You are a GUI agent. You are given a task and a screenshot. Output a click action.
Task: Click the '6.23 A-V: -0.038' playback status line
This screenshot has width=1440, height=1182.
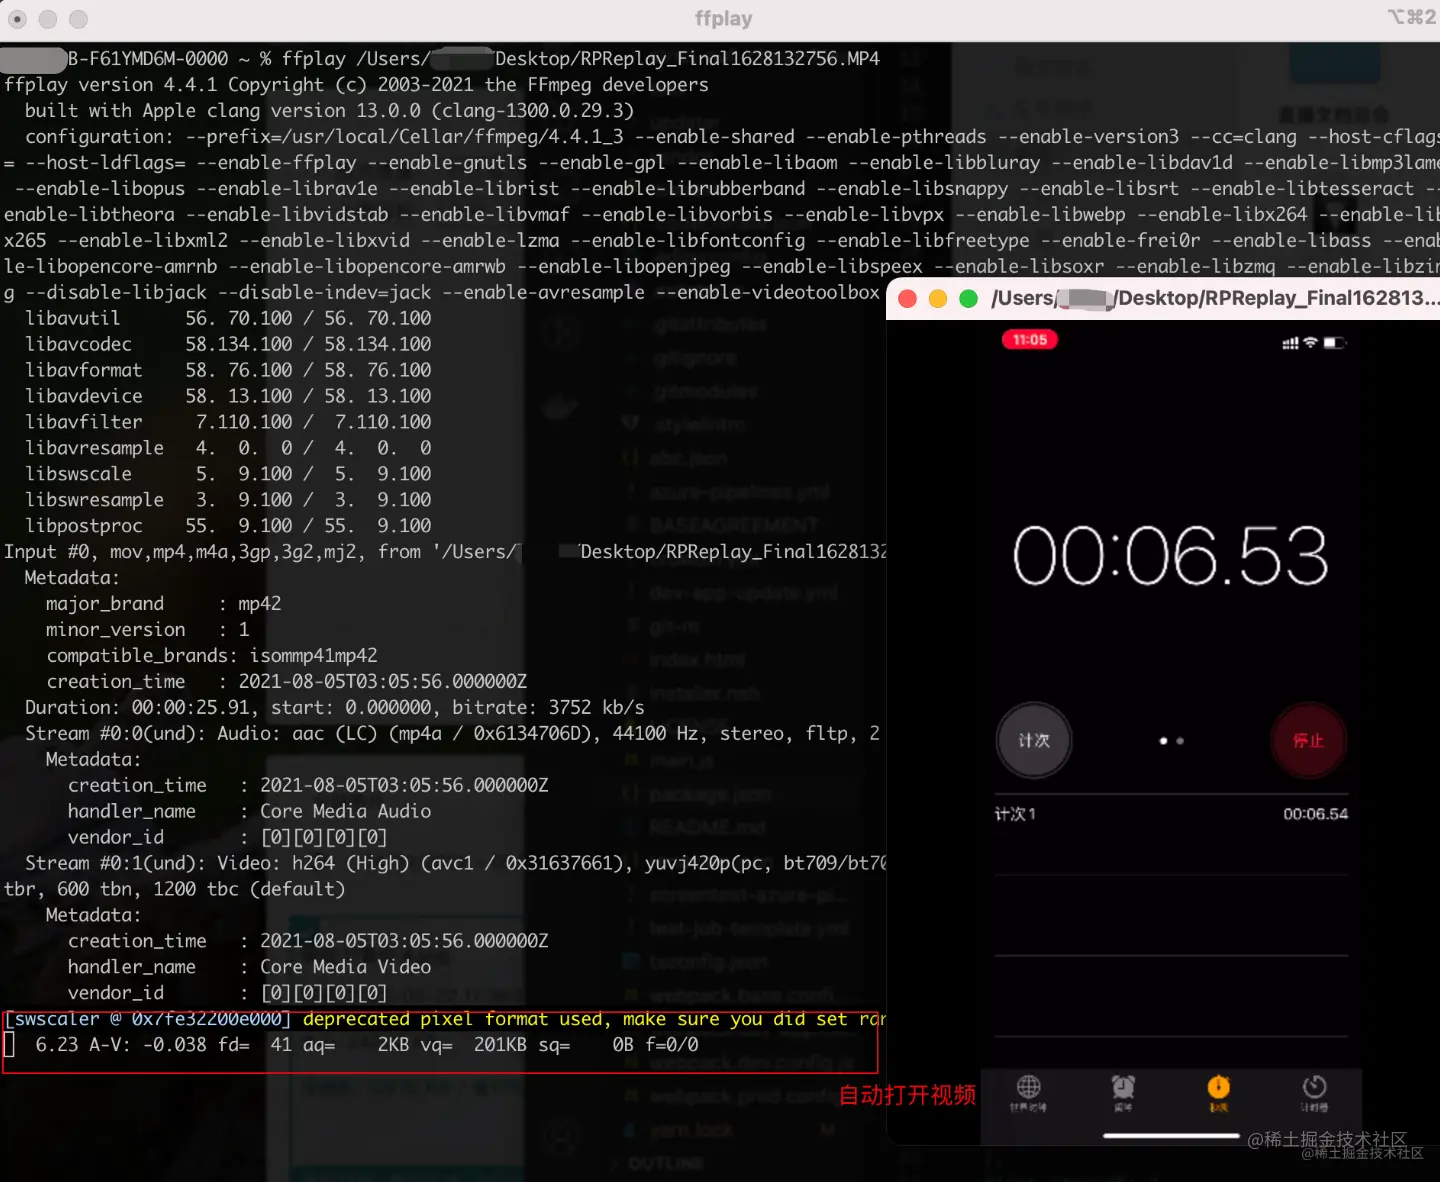(366, 1045)
